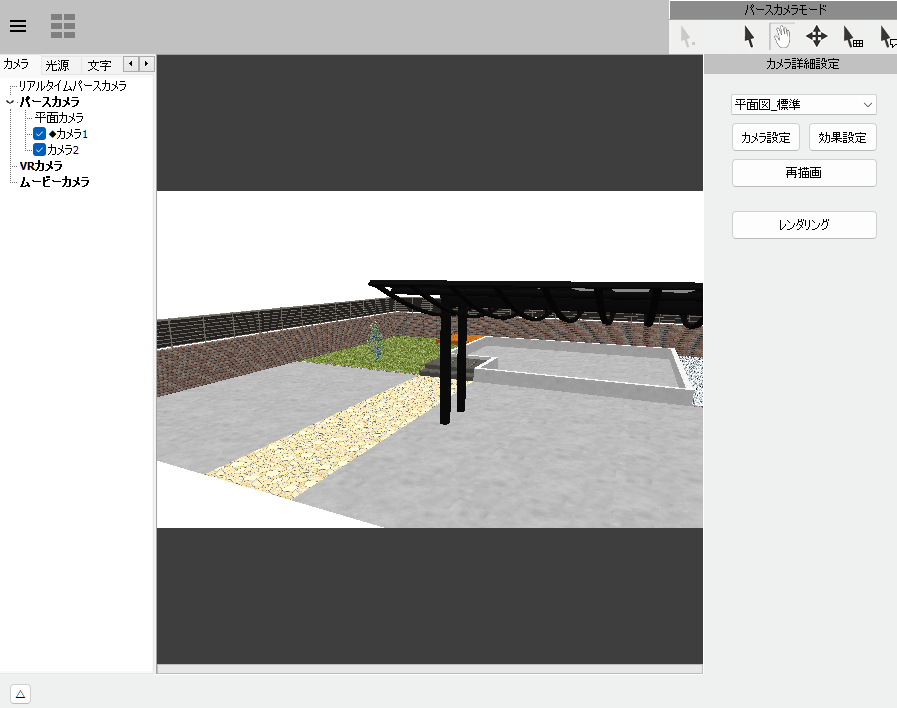The image size is (897, 708).
Task: Click the triangle icon at bottom left
Action: [x=20, y=694]
